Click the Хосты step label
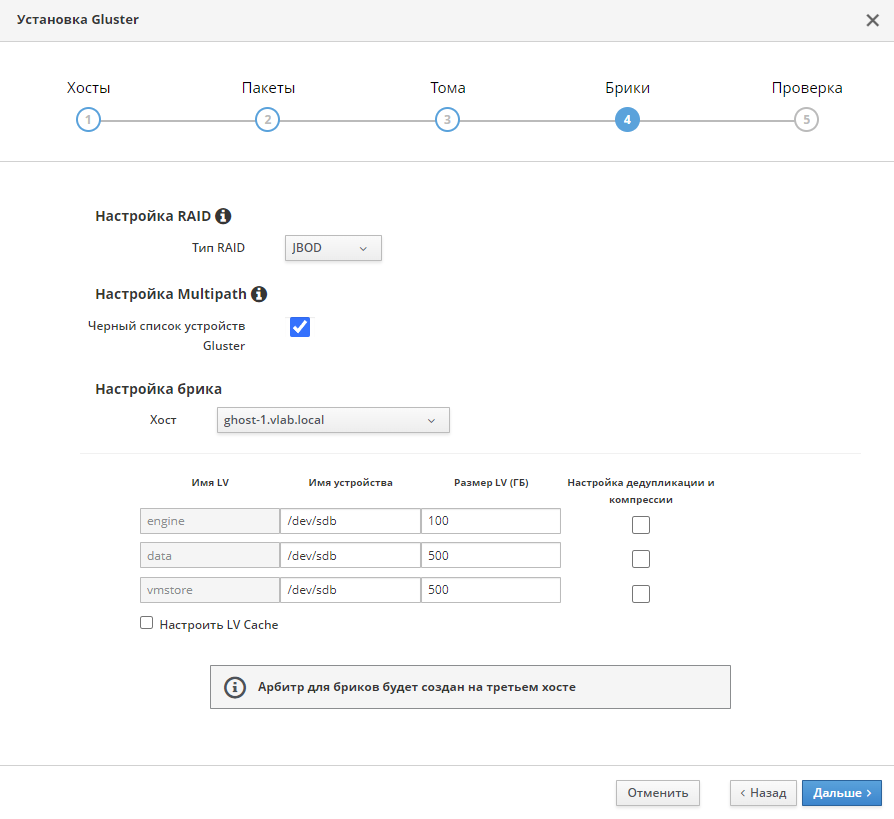 point(88,88)
